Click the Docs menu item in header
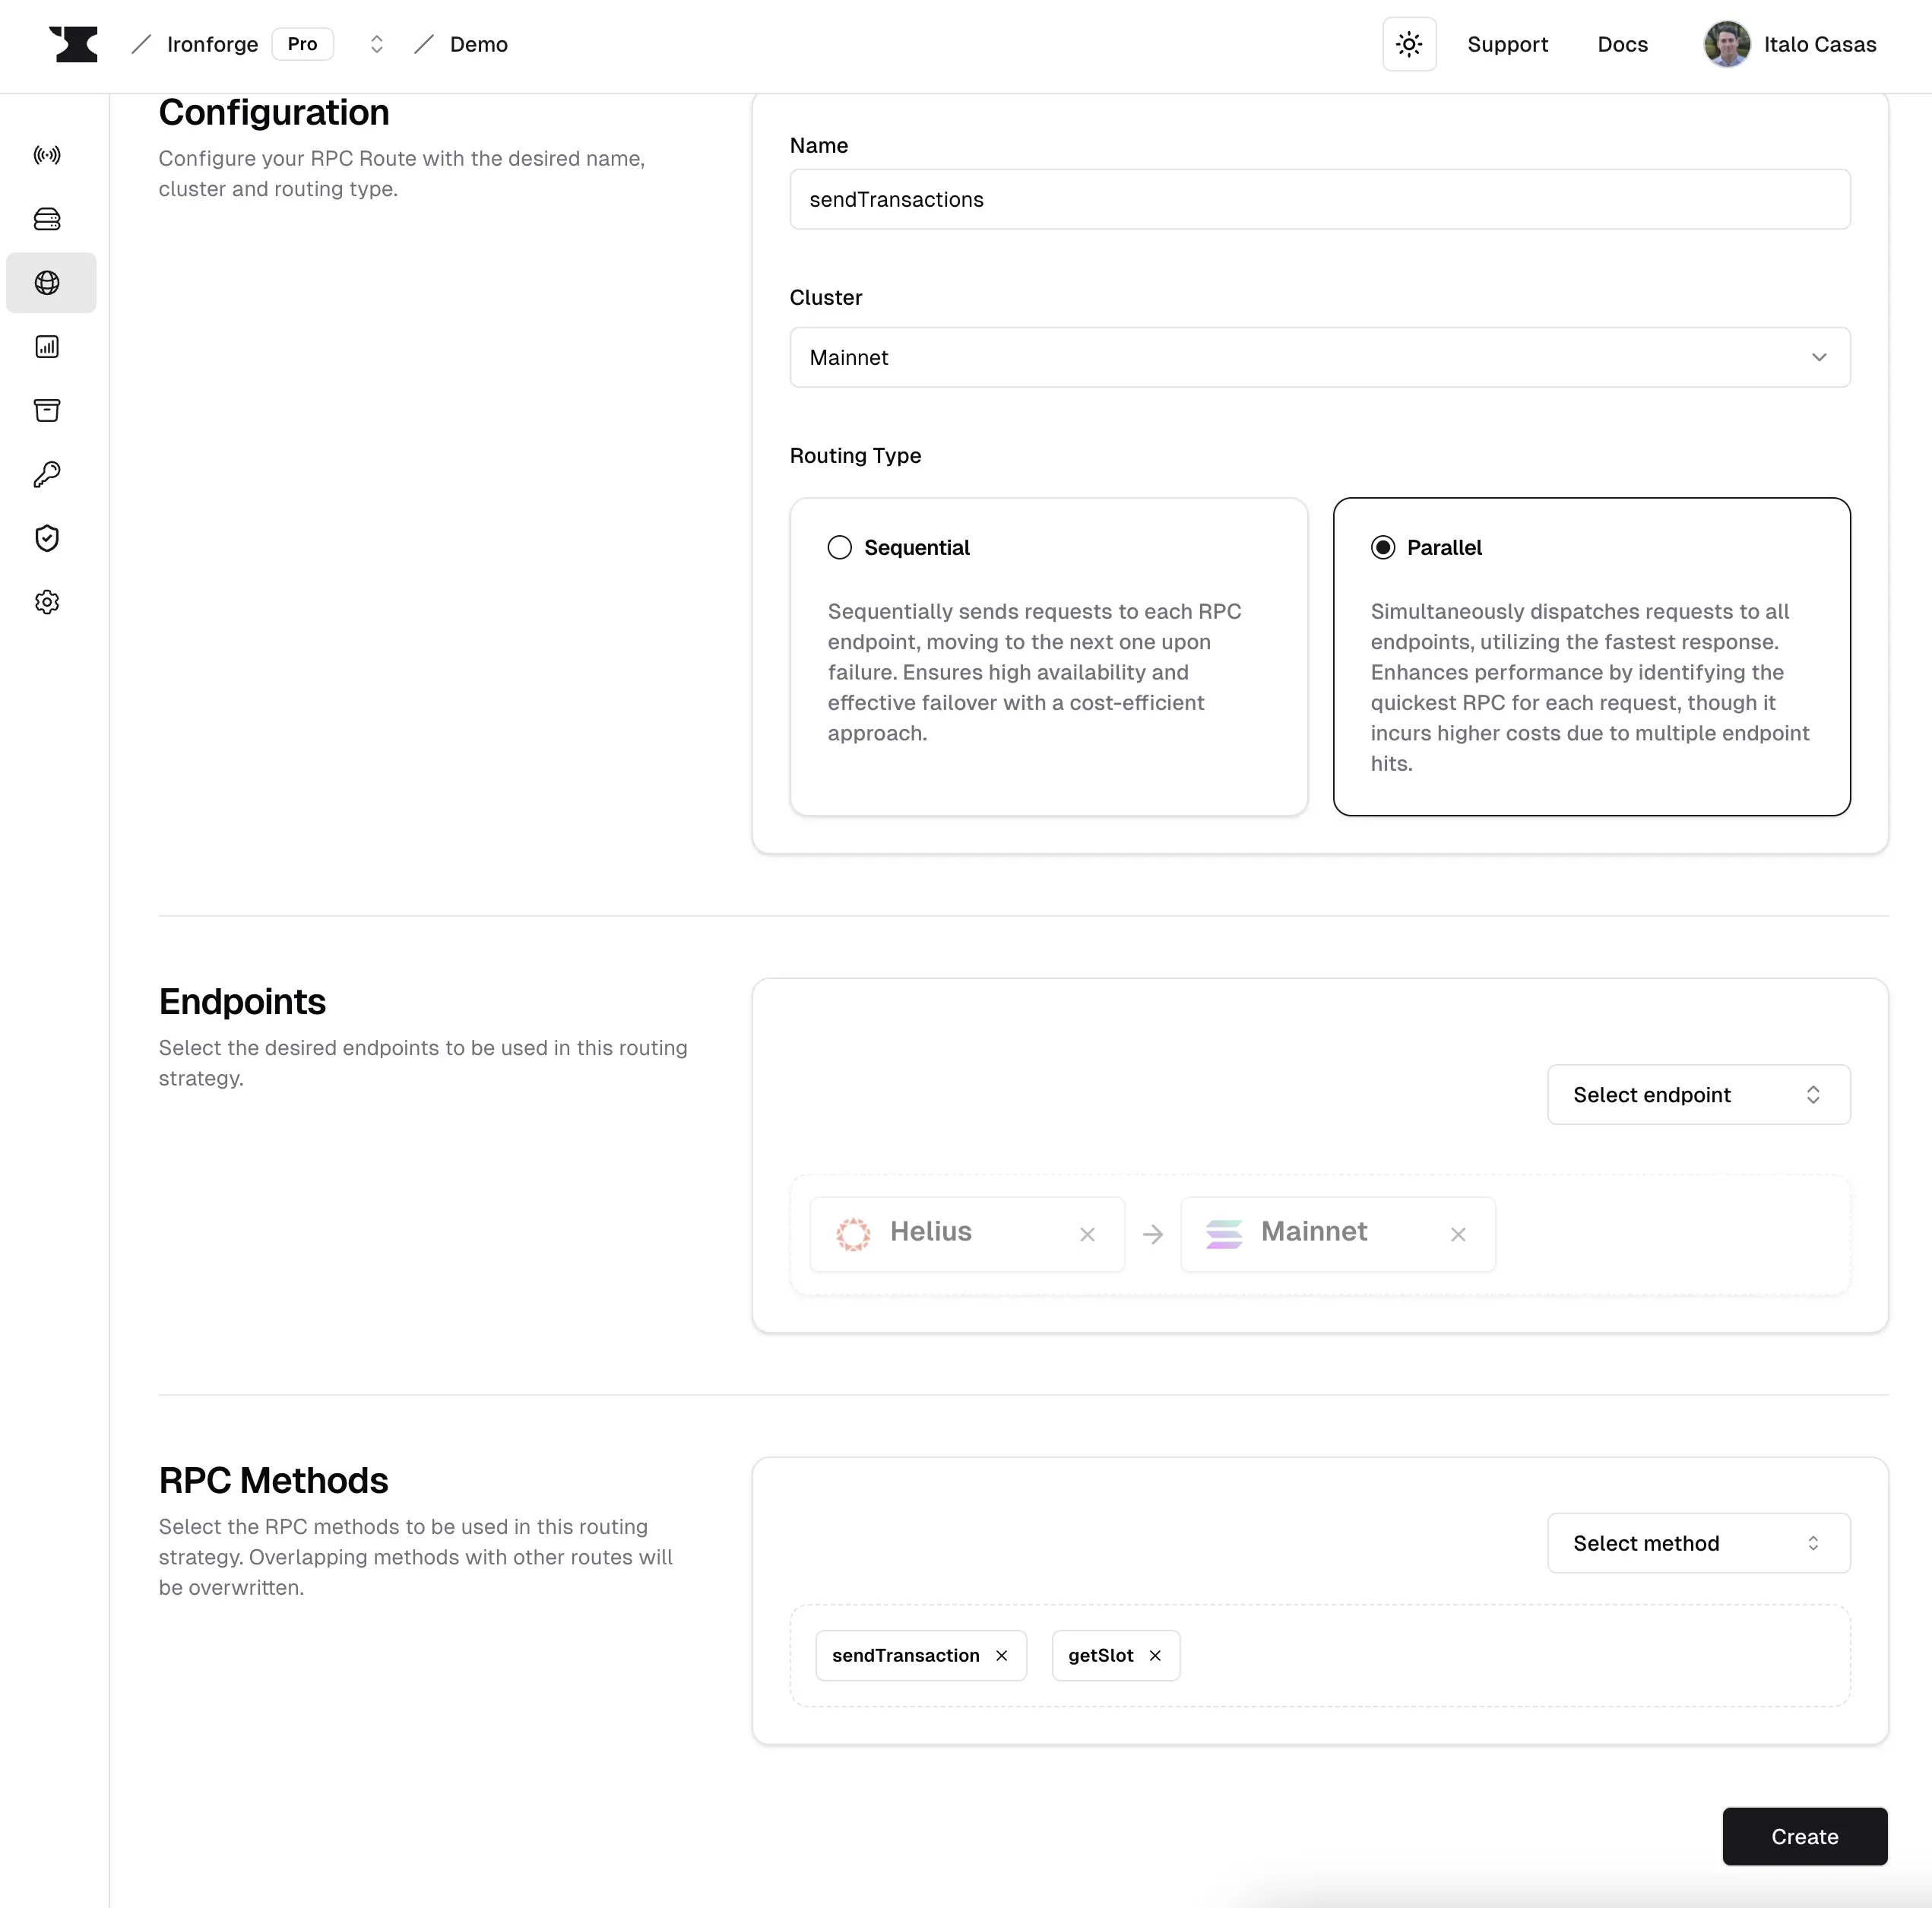The image size is (1932, 1908). click(x=1621, y=43)
